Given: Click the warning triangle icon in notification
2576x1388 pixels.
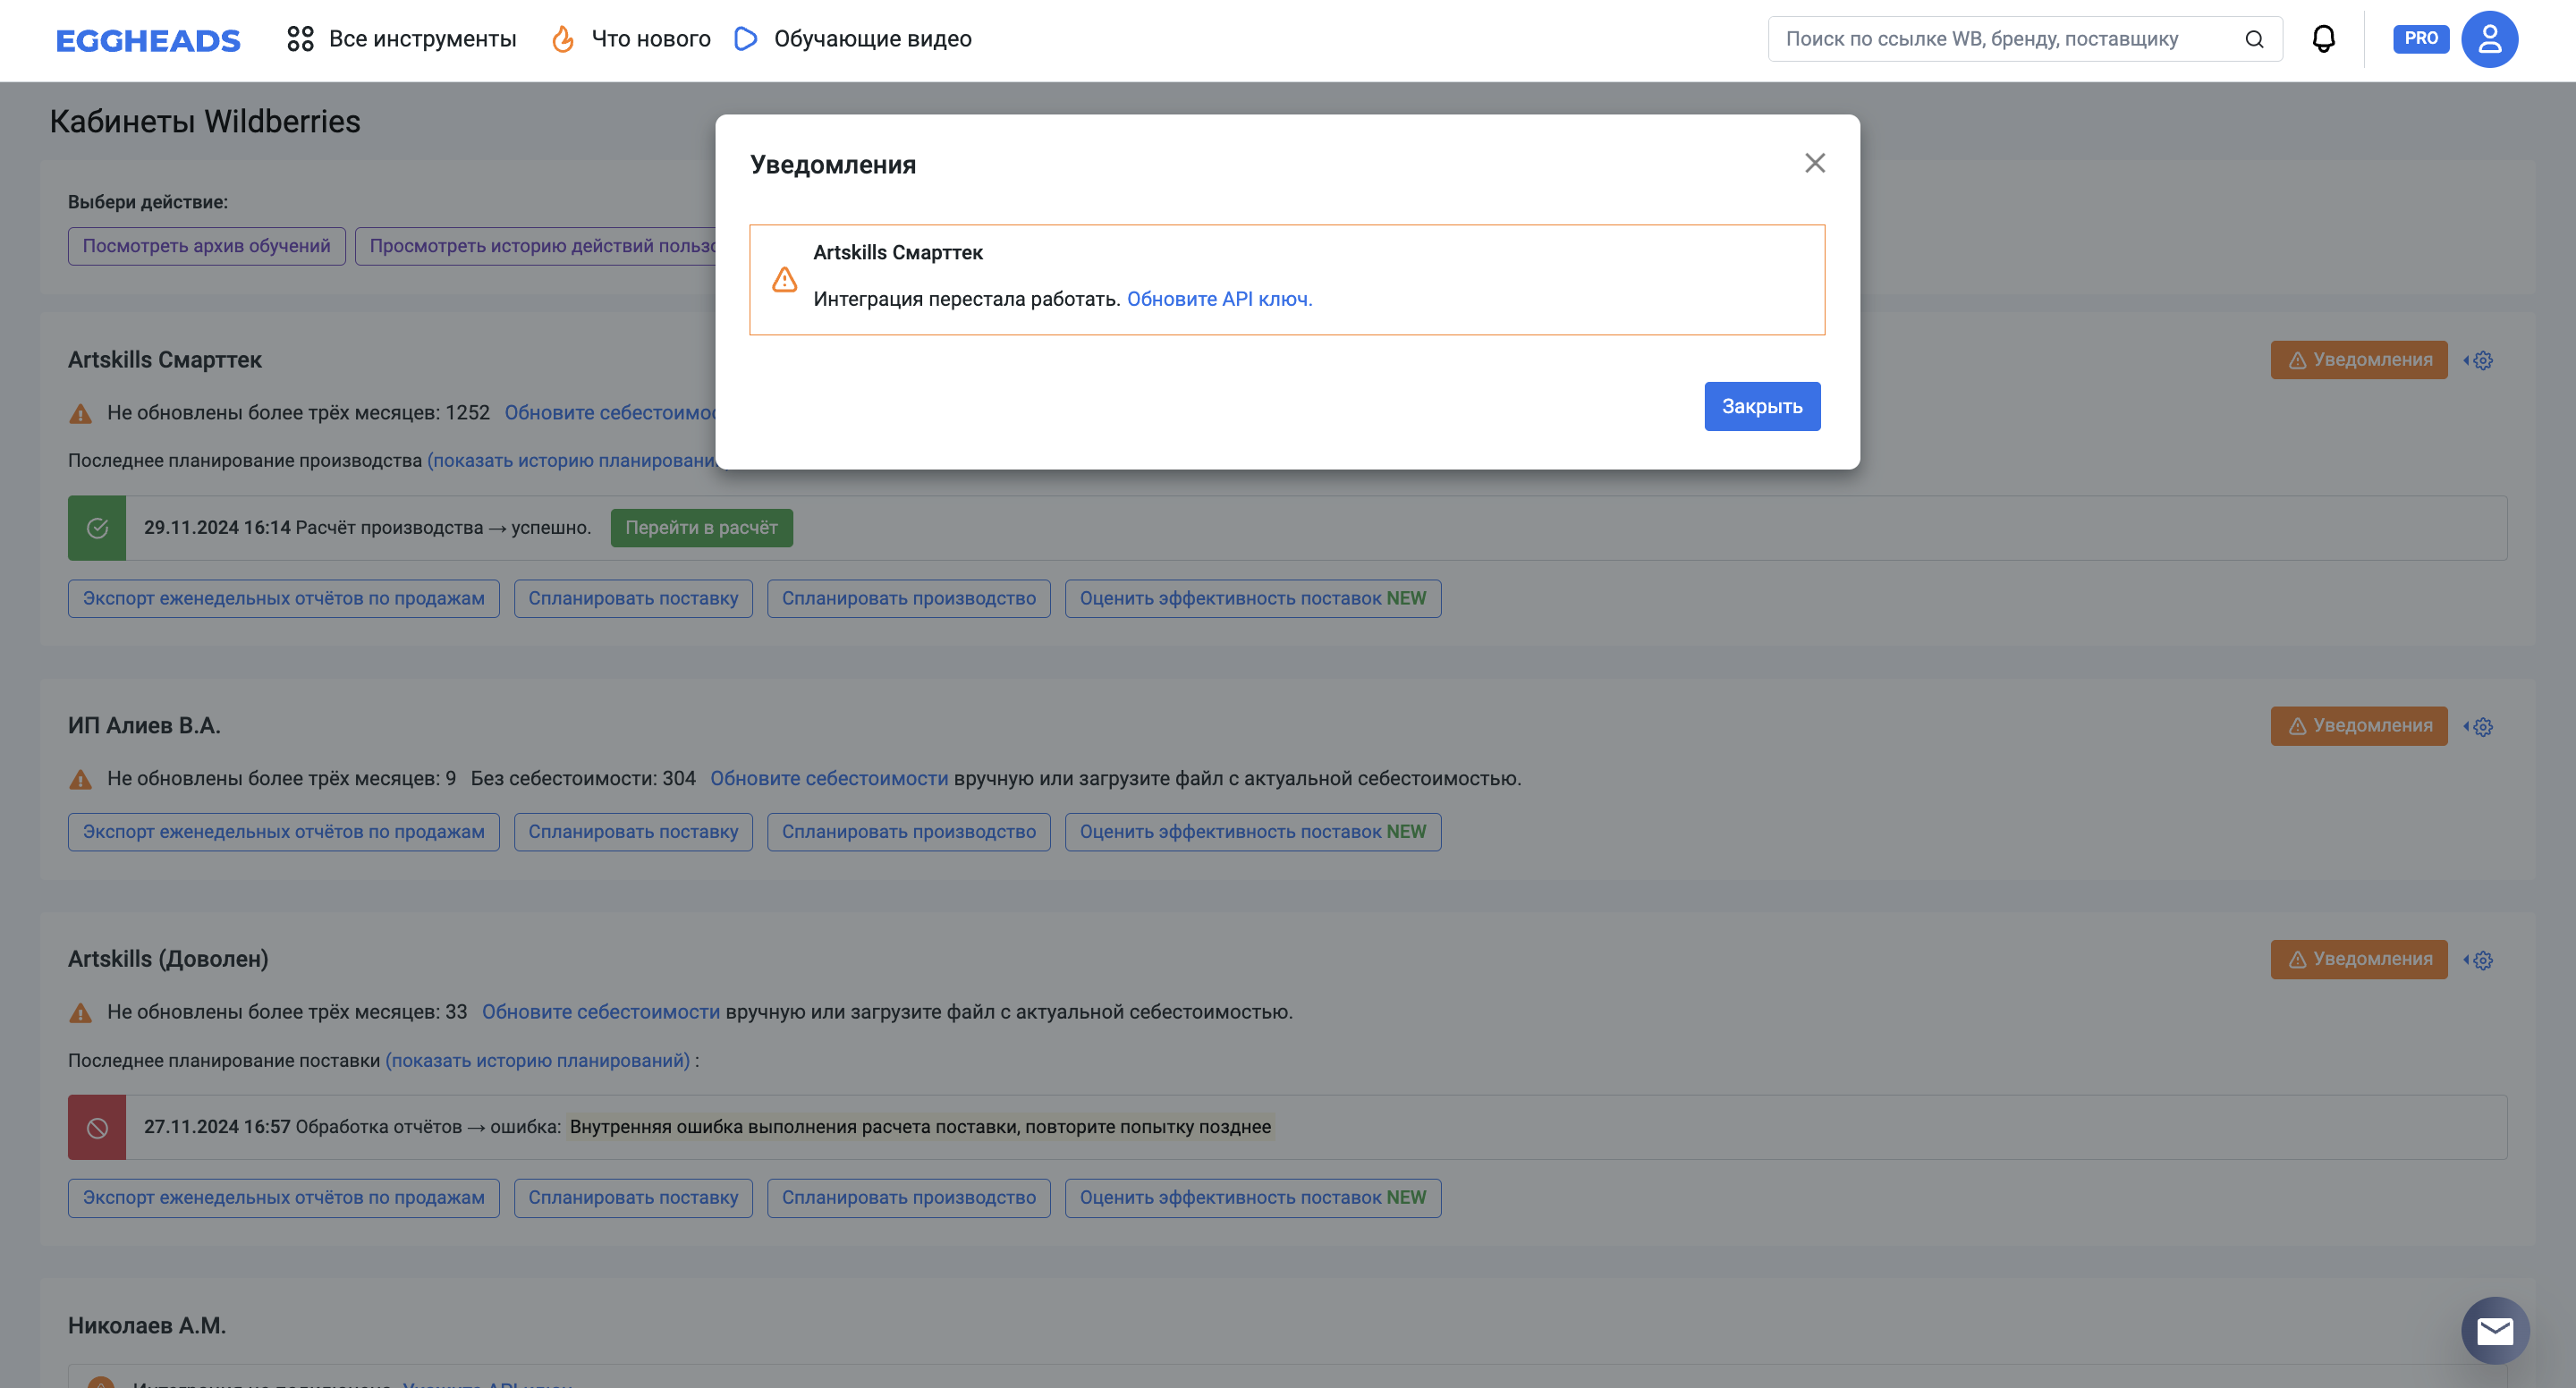Looking at the screenshot, I should [785, 279].
